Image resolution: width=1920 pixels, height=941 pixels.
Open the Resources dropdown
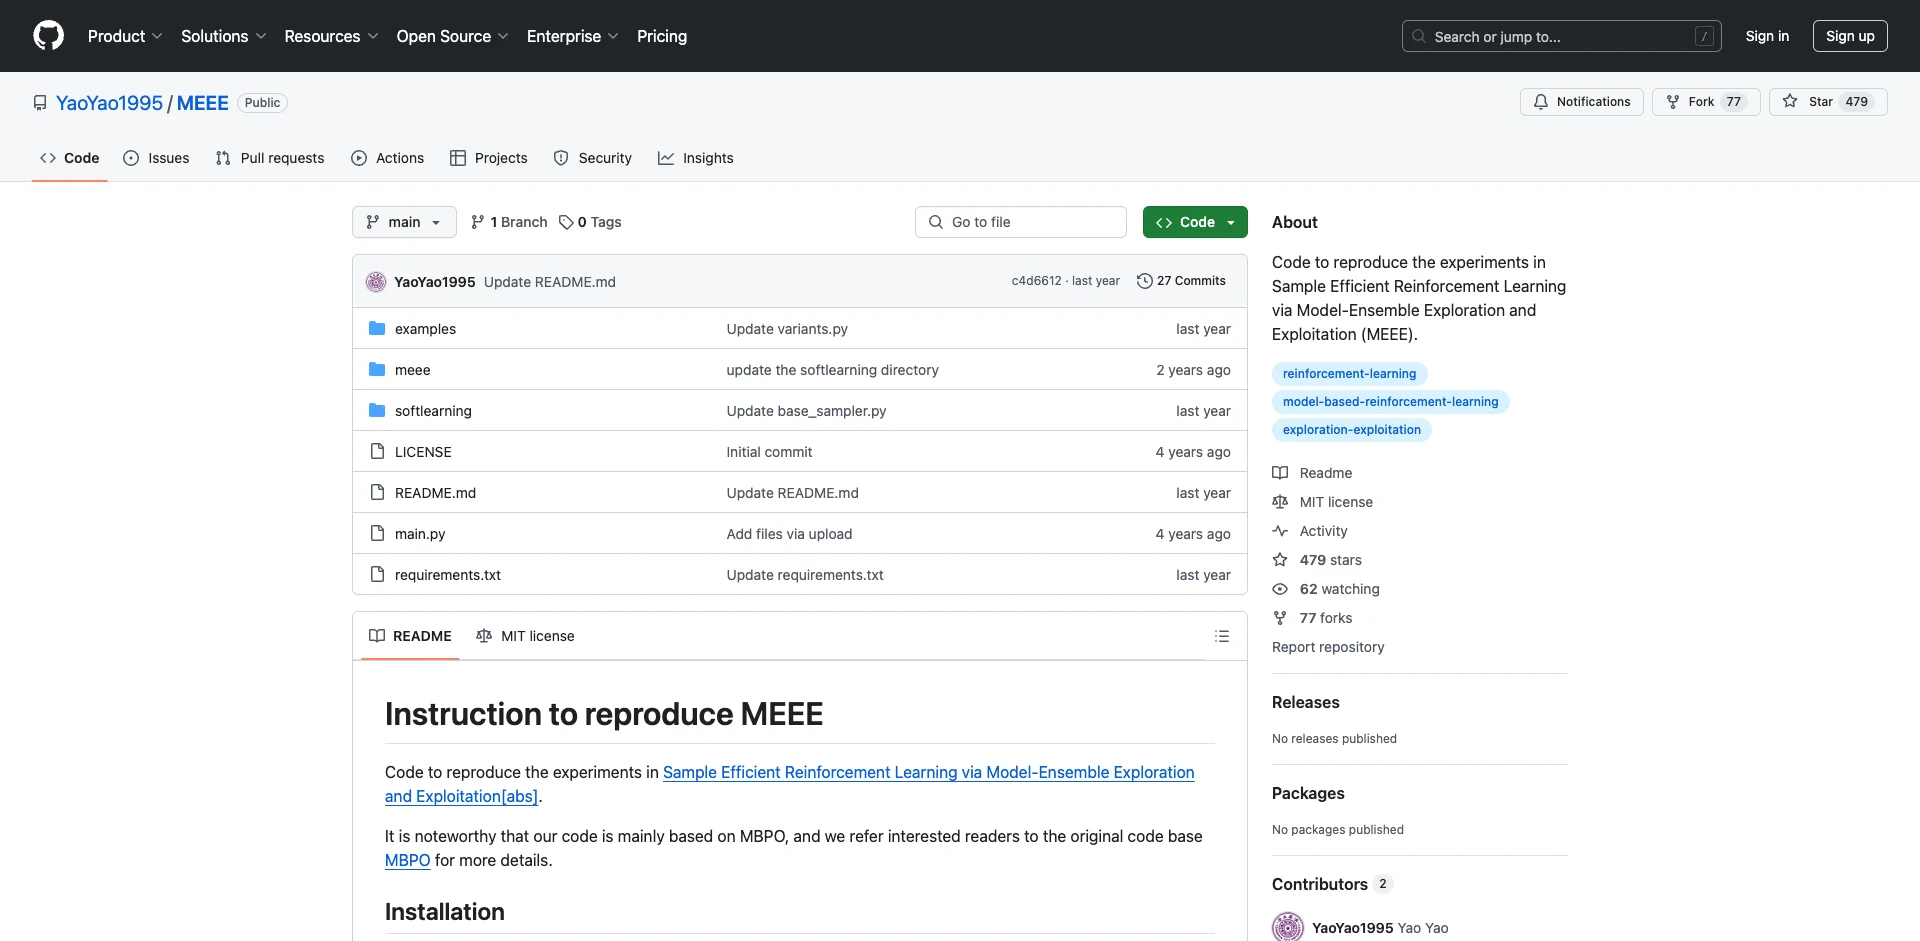pos(331,36)
